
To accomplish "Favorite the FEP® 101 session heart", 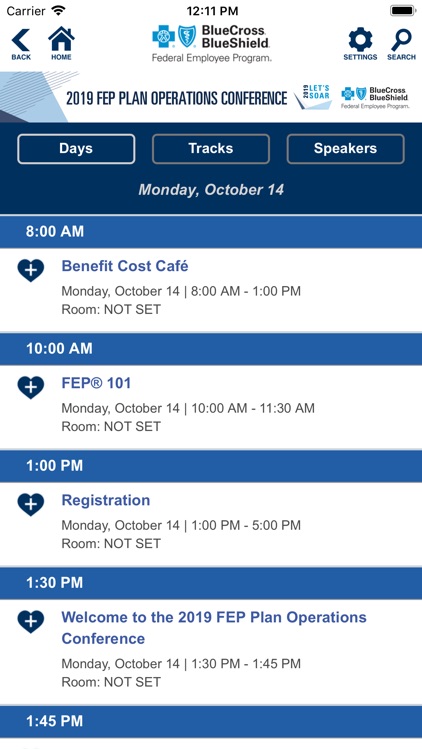I will click(x=31, y=387).
